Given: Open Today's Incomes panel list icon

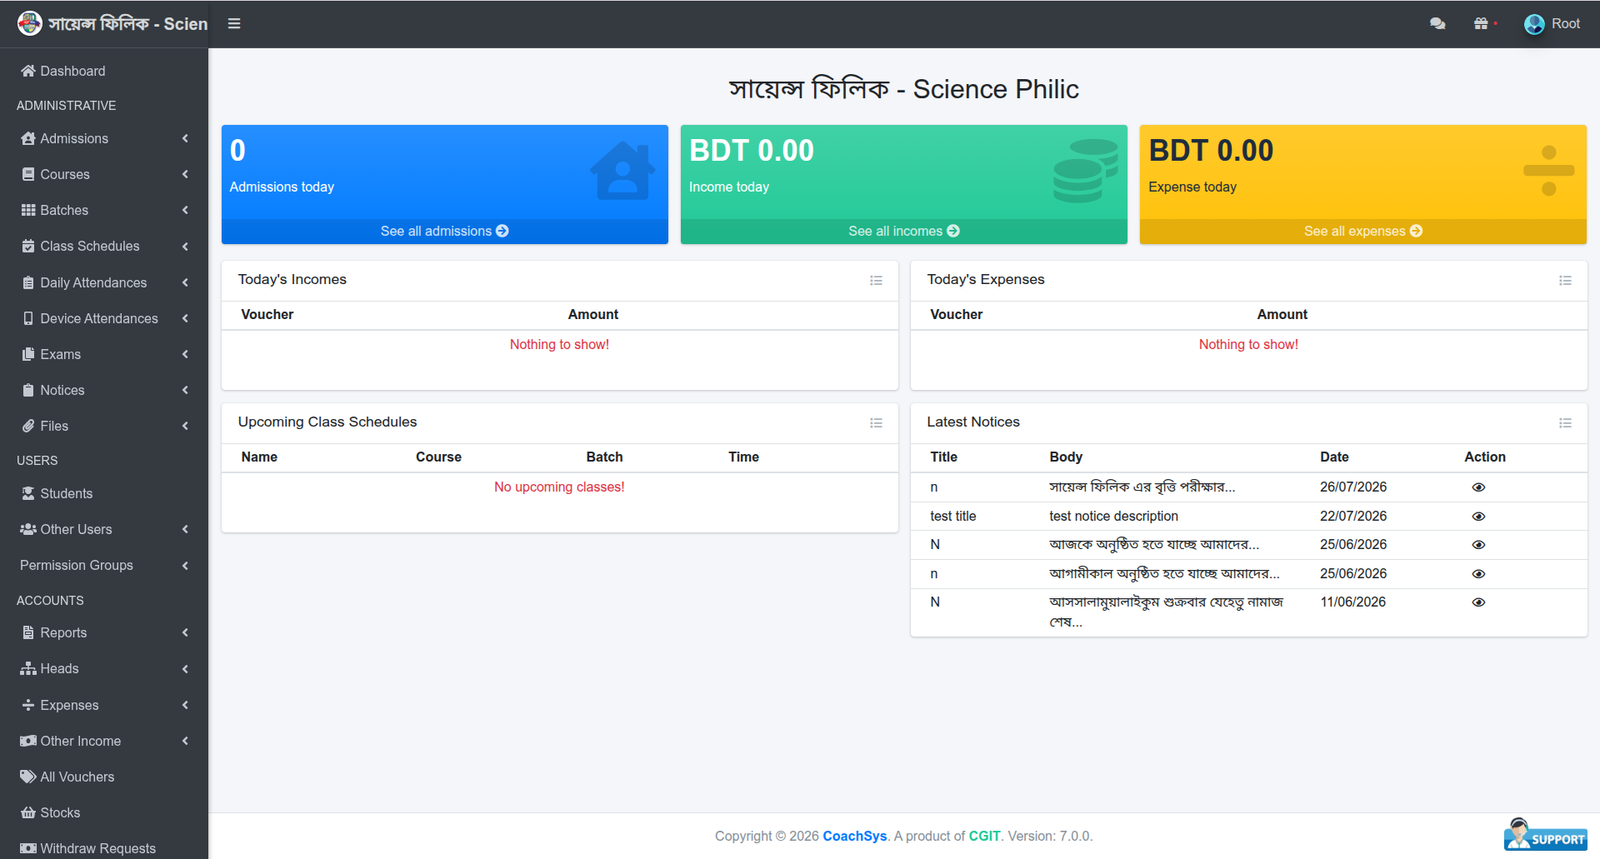Looking at the screenshot, I should coord(876,281).
